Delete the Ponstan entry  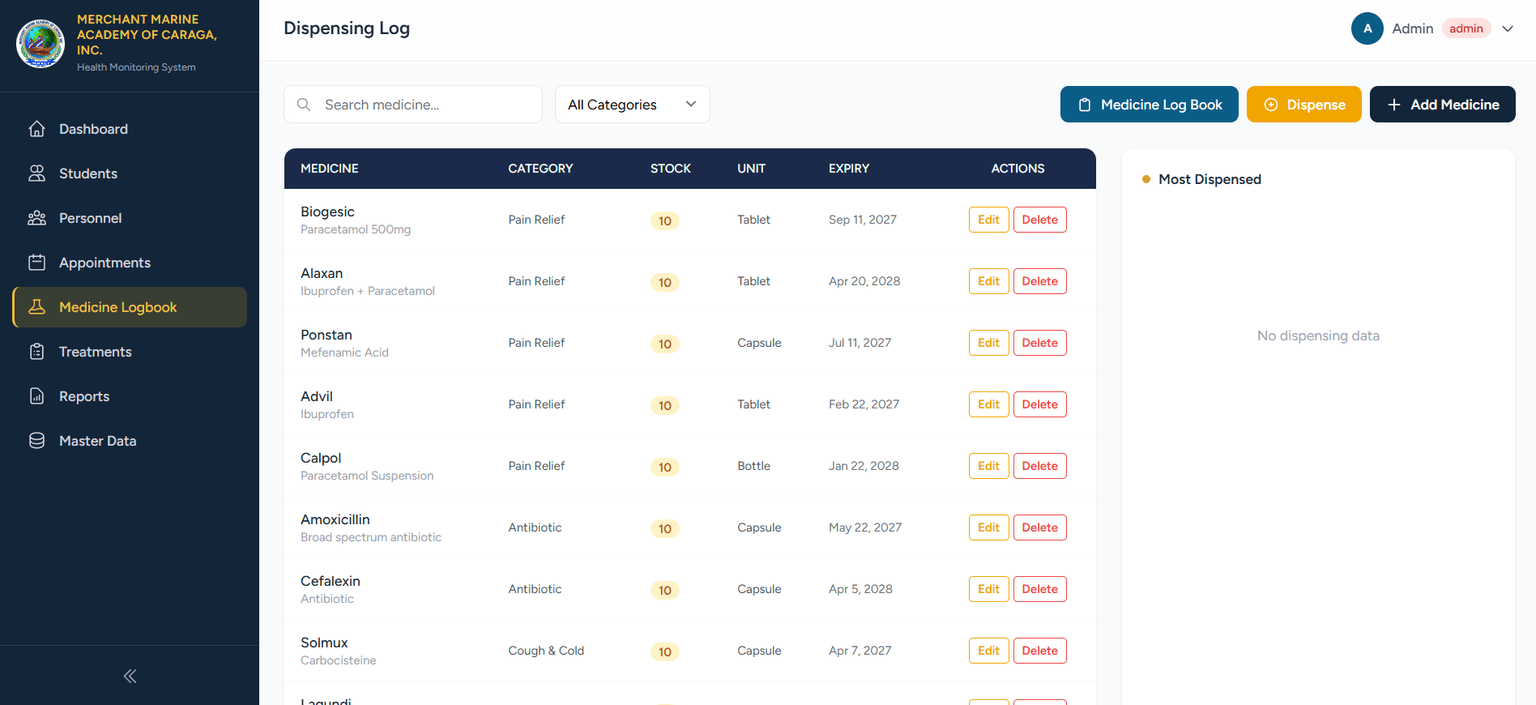coord(1040,343)
